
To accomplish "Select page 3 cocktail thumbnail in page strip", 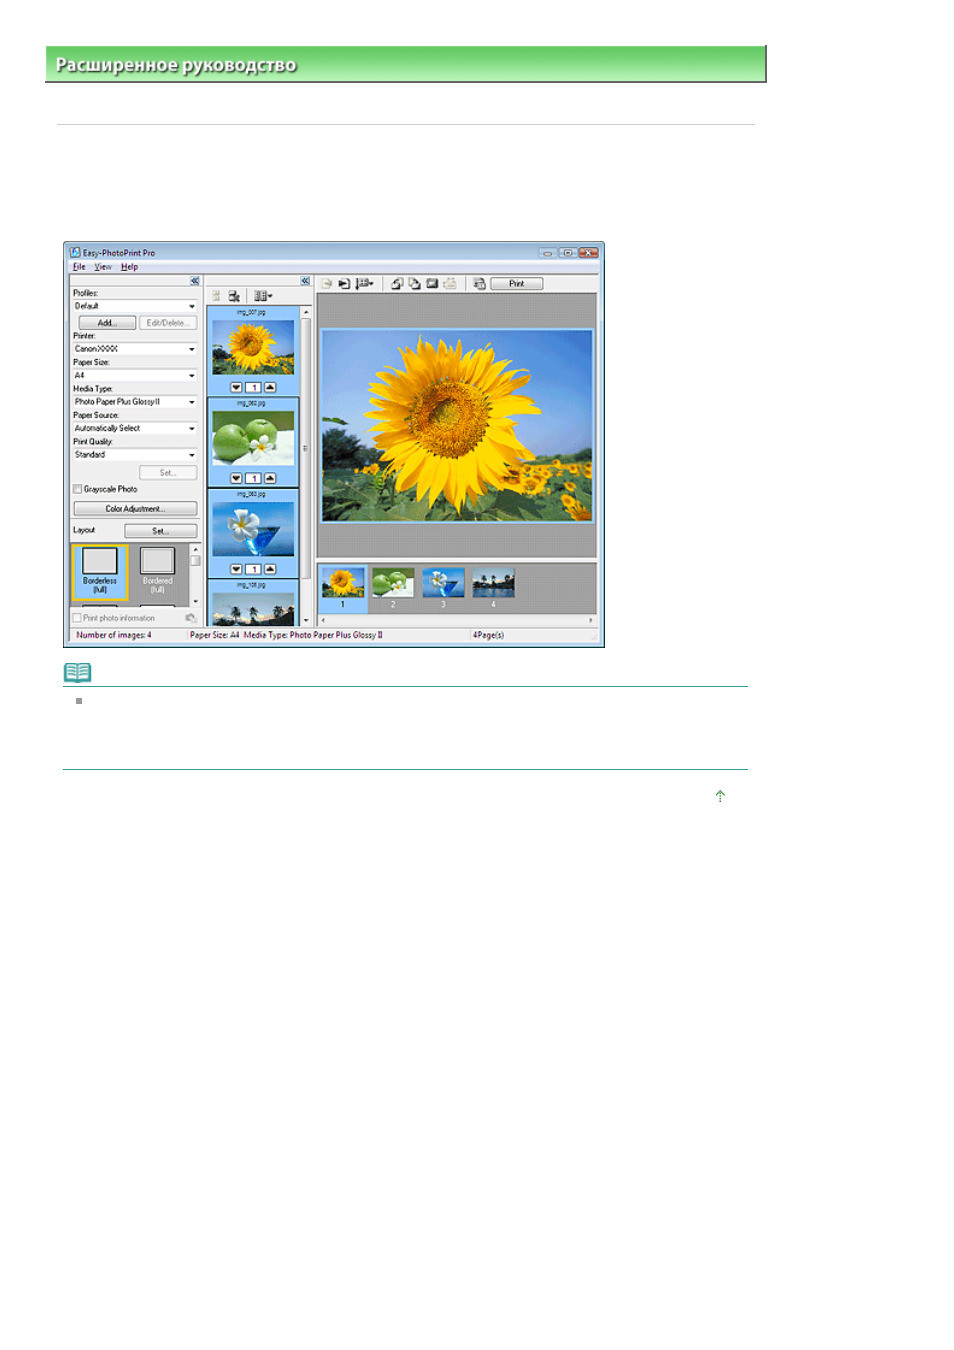I will coord(443,583).
